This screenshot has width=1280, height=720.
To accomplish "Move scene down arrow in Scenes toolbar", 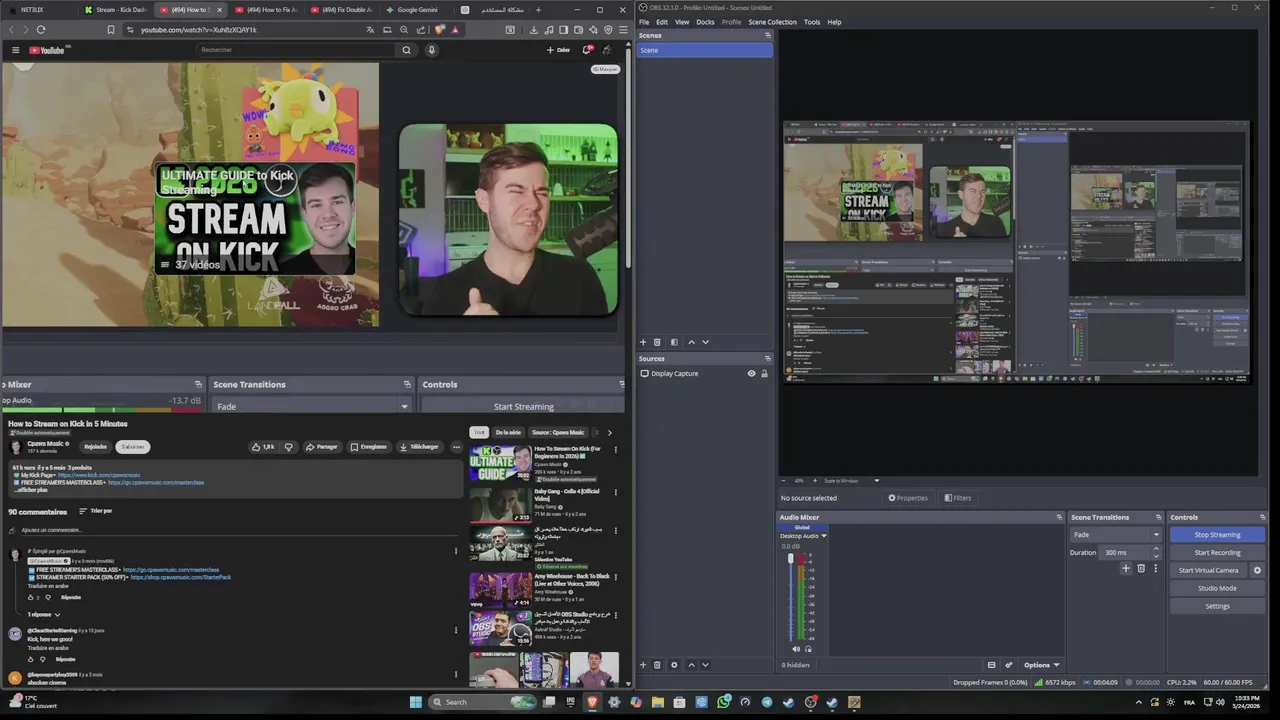I will pos(705,342).
